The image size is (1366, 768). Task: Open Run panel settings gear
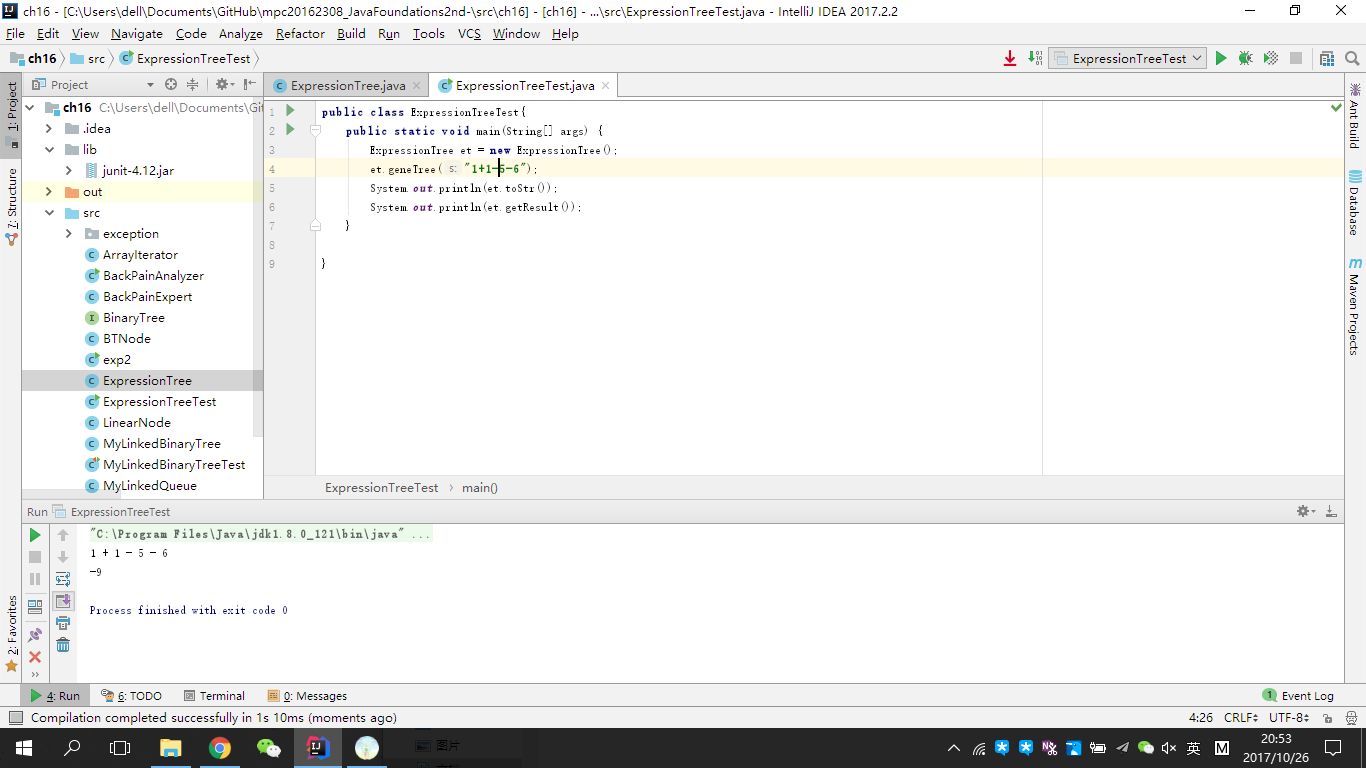1306,511
